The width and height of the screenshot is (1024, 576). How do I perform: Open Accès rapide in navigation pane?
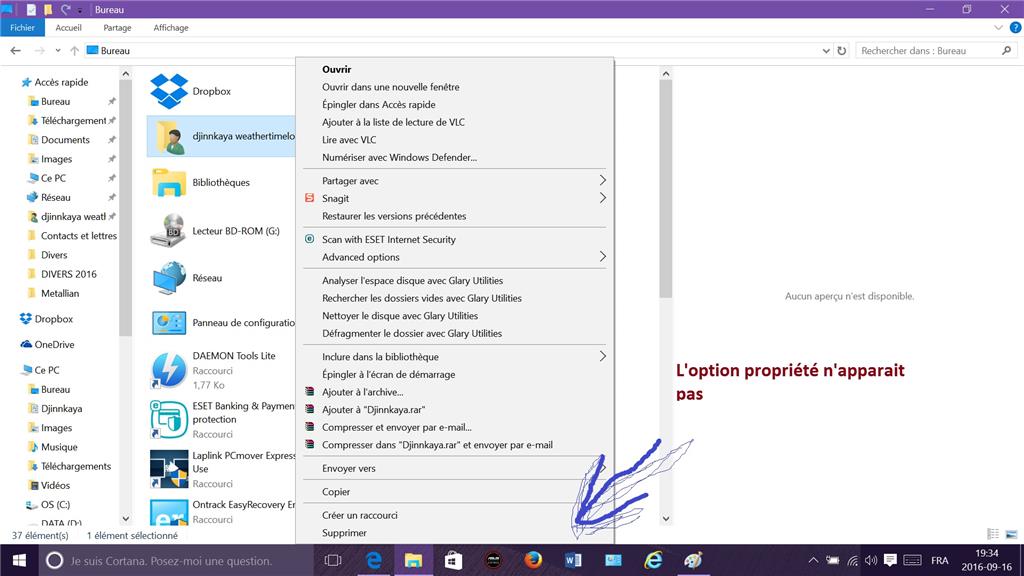61,82
